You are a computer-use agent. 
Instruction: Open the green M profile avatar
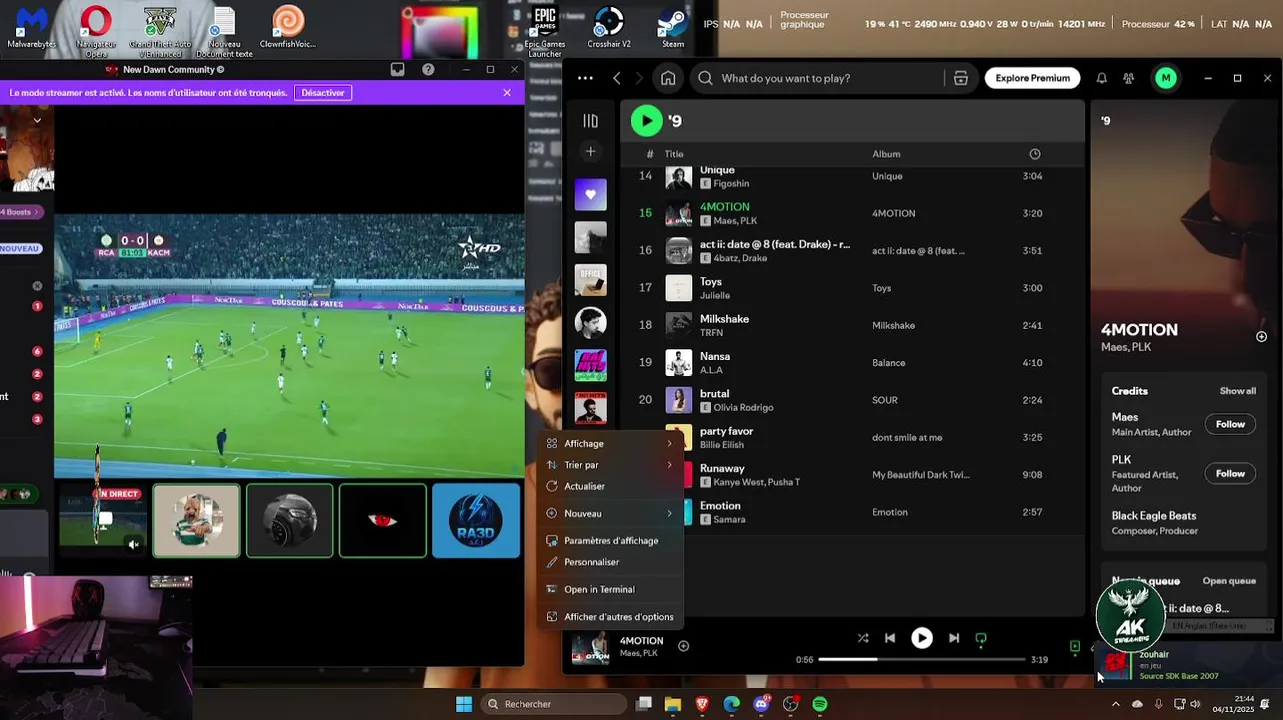coord(1165,78)
